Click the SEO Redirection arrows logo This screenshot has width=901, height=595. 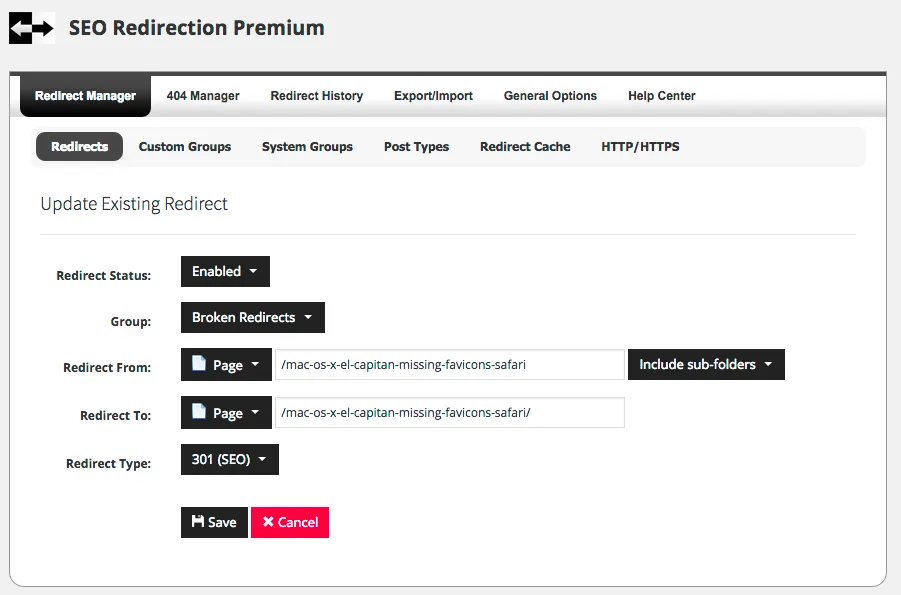click(31, 28)
